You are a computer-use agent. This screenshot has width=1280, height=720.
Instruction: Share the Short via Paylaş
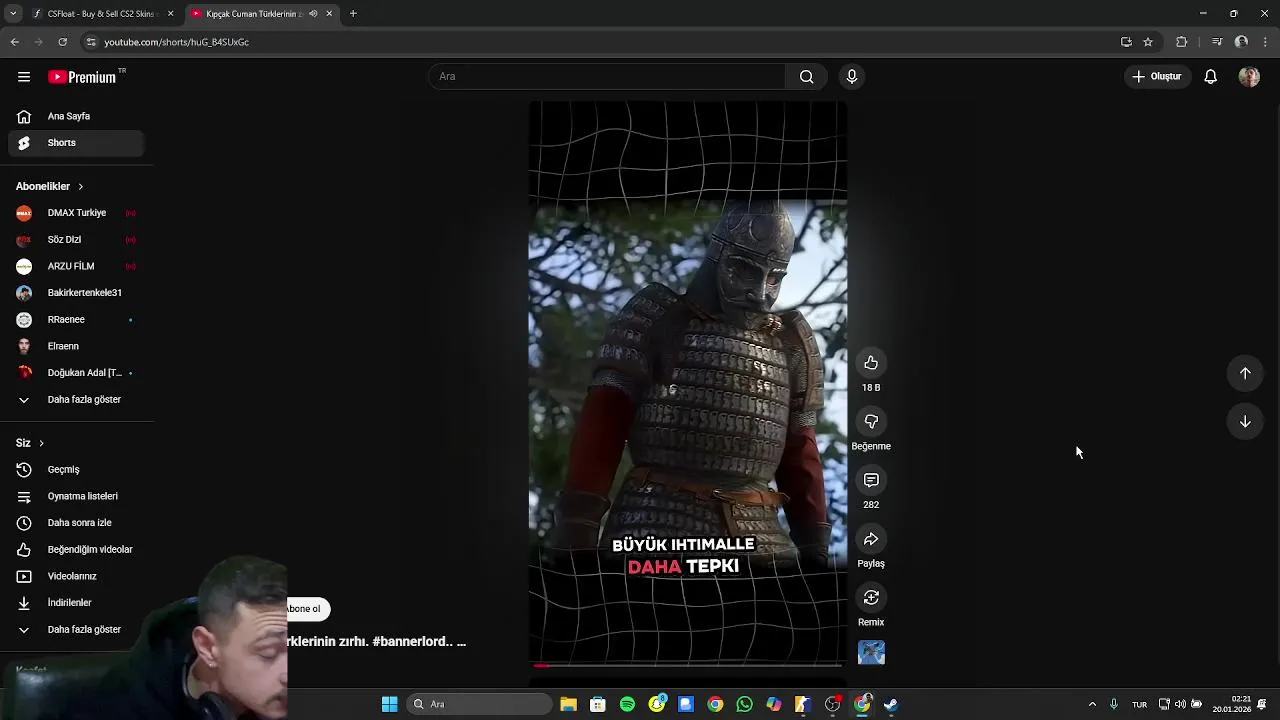871,540
